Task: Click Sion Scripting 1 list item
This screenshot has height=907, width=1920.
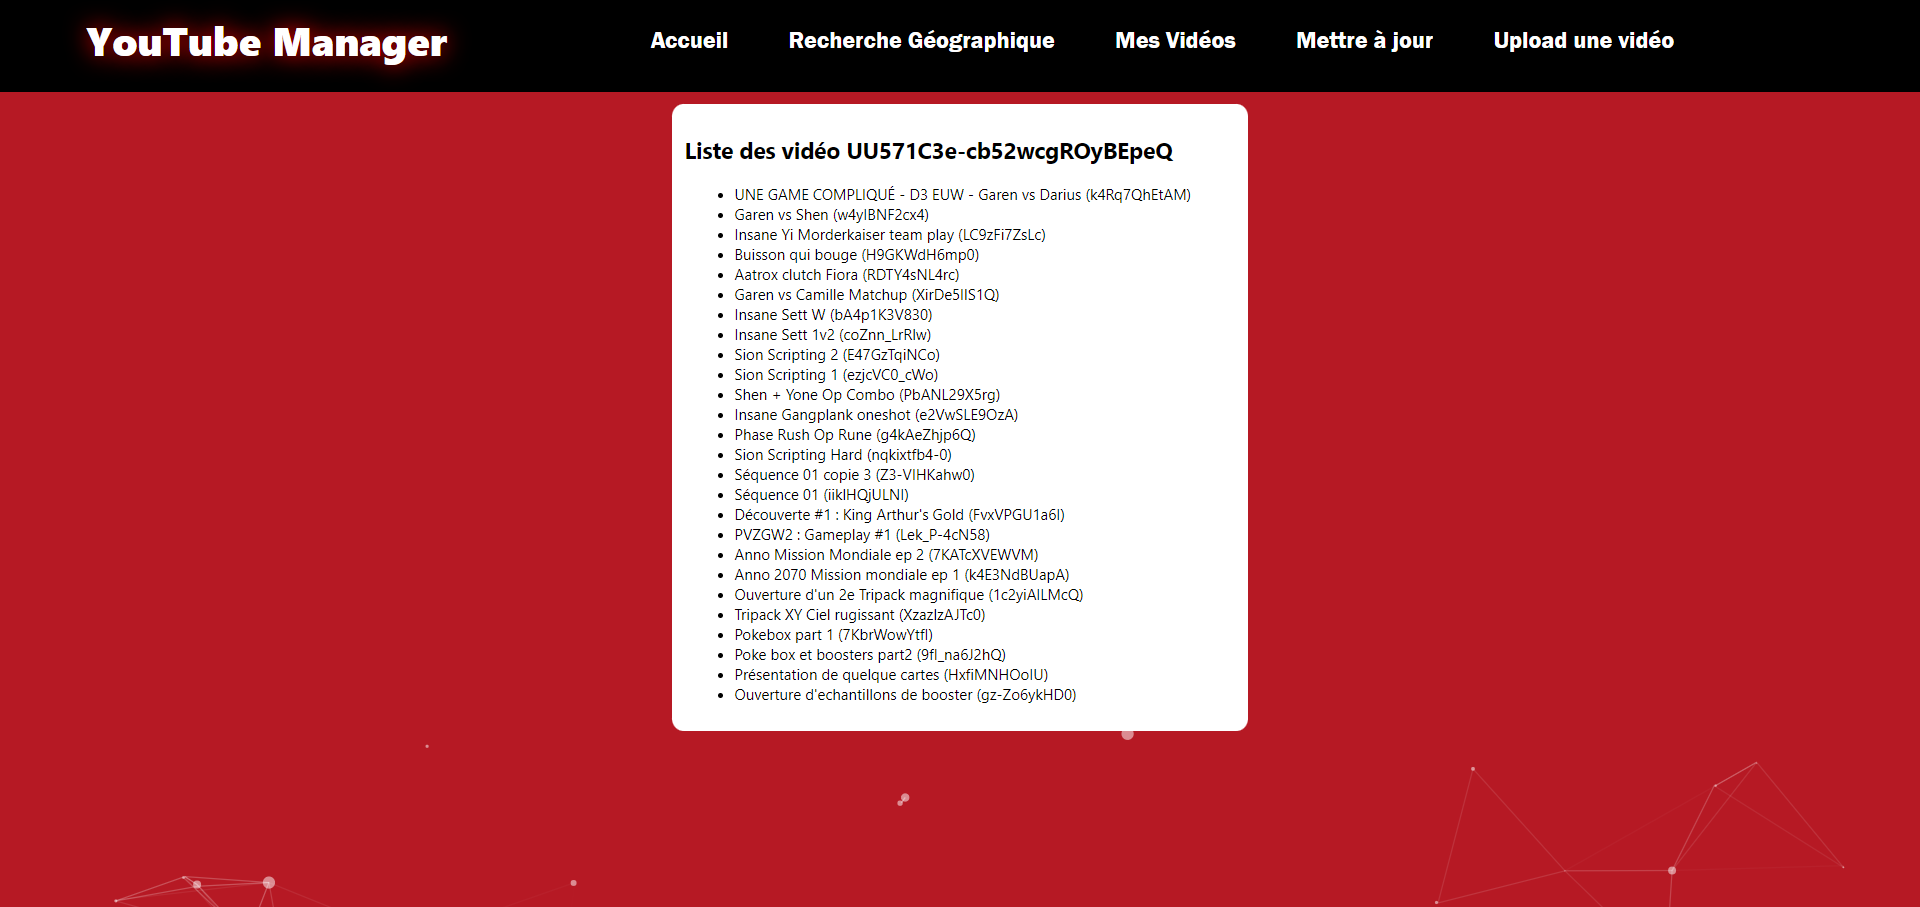Action: [x=836, y=375]
